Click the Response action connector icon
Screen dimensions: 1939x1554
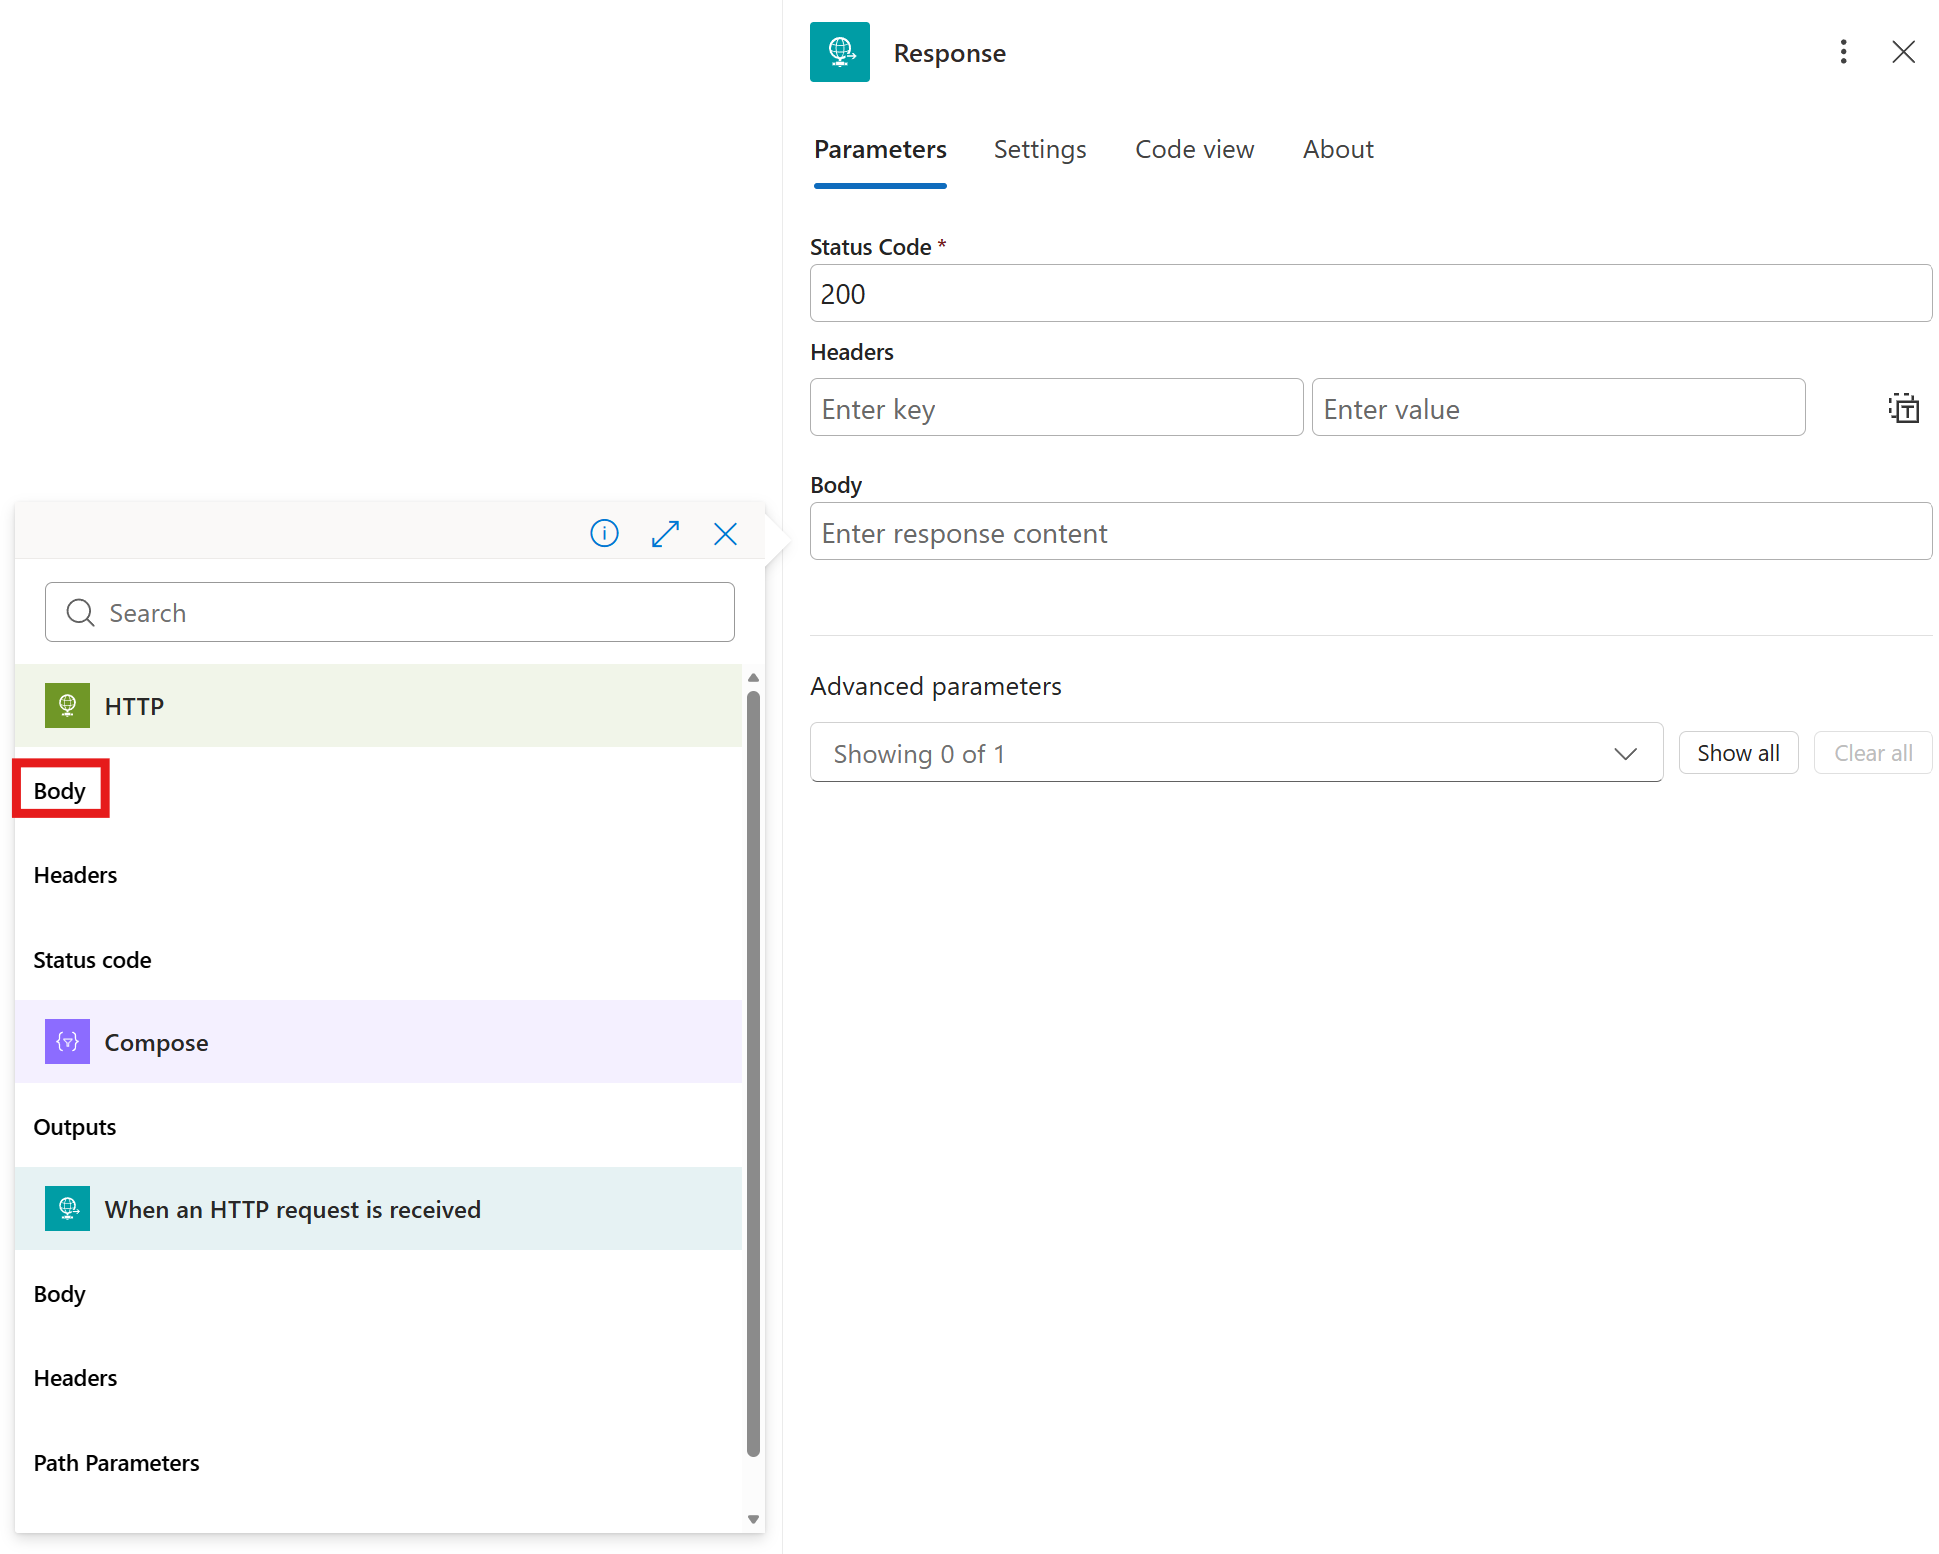[x=839, y=52]
